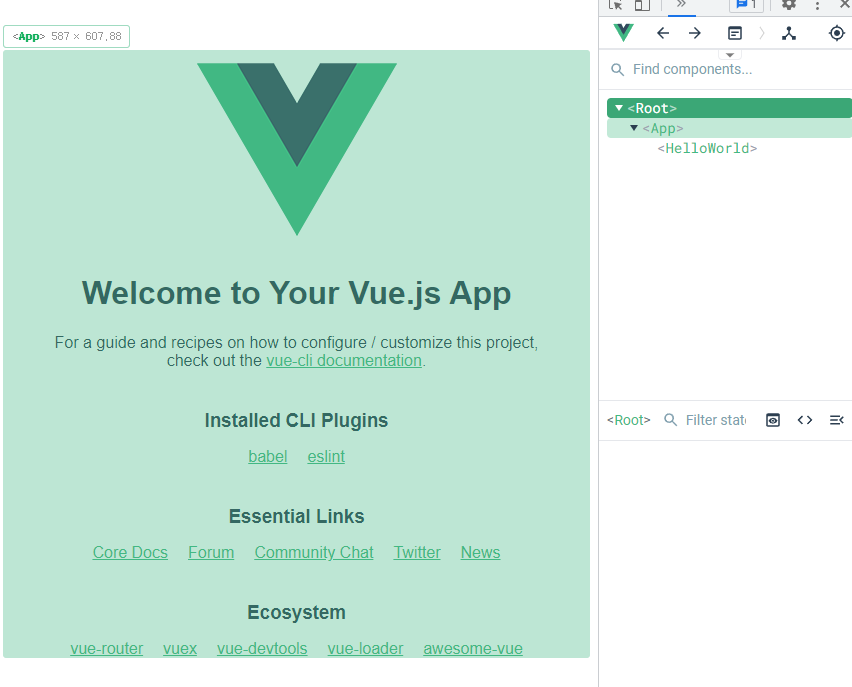
Task: Open DevTools settings gear
Action: point(789,5)
